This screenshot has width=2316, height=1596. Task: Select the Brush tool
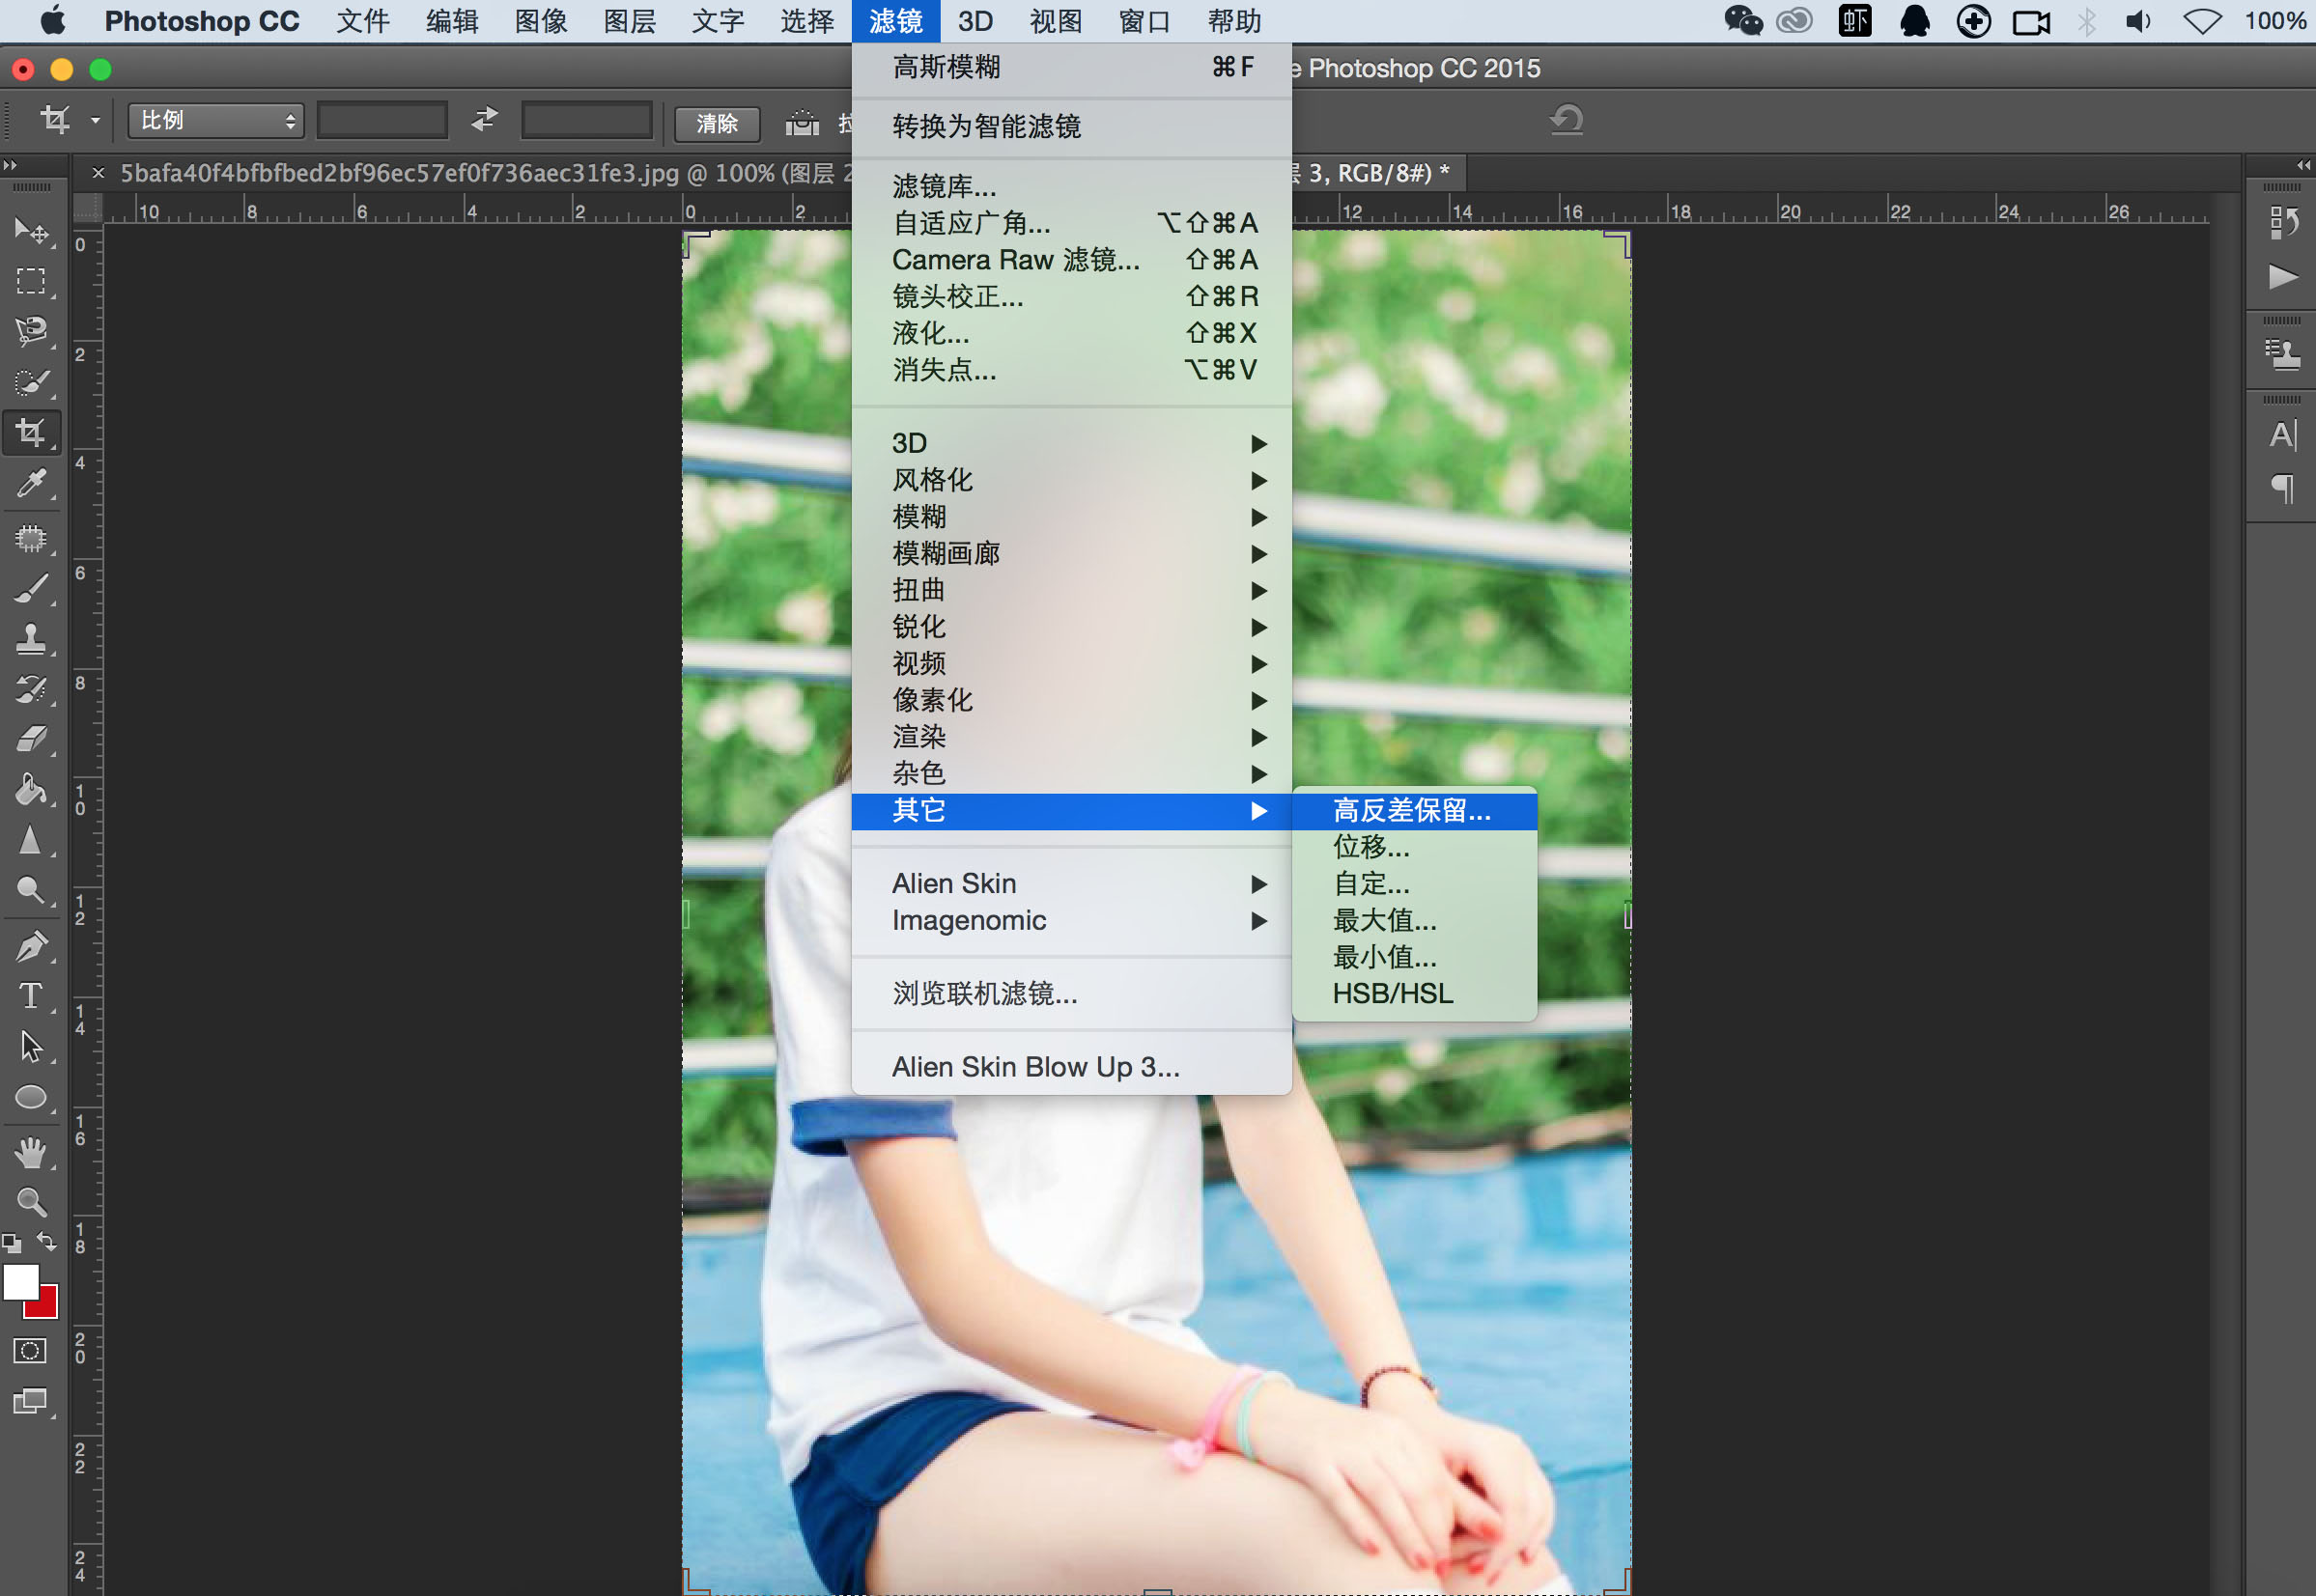(31, 589)
